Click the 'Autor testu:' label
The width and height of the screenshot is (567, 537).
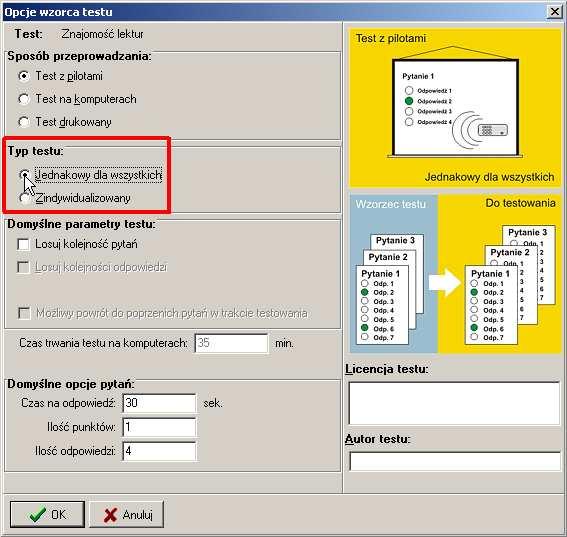point(378,439)
